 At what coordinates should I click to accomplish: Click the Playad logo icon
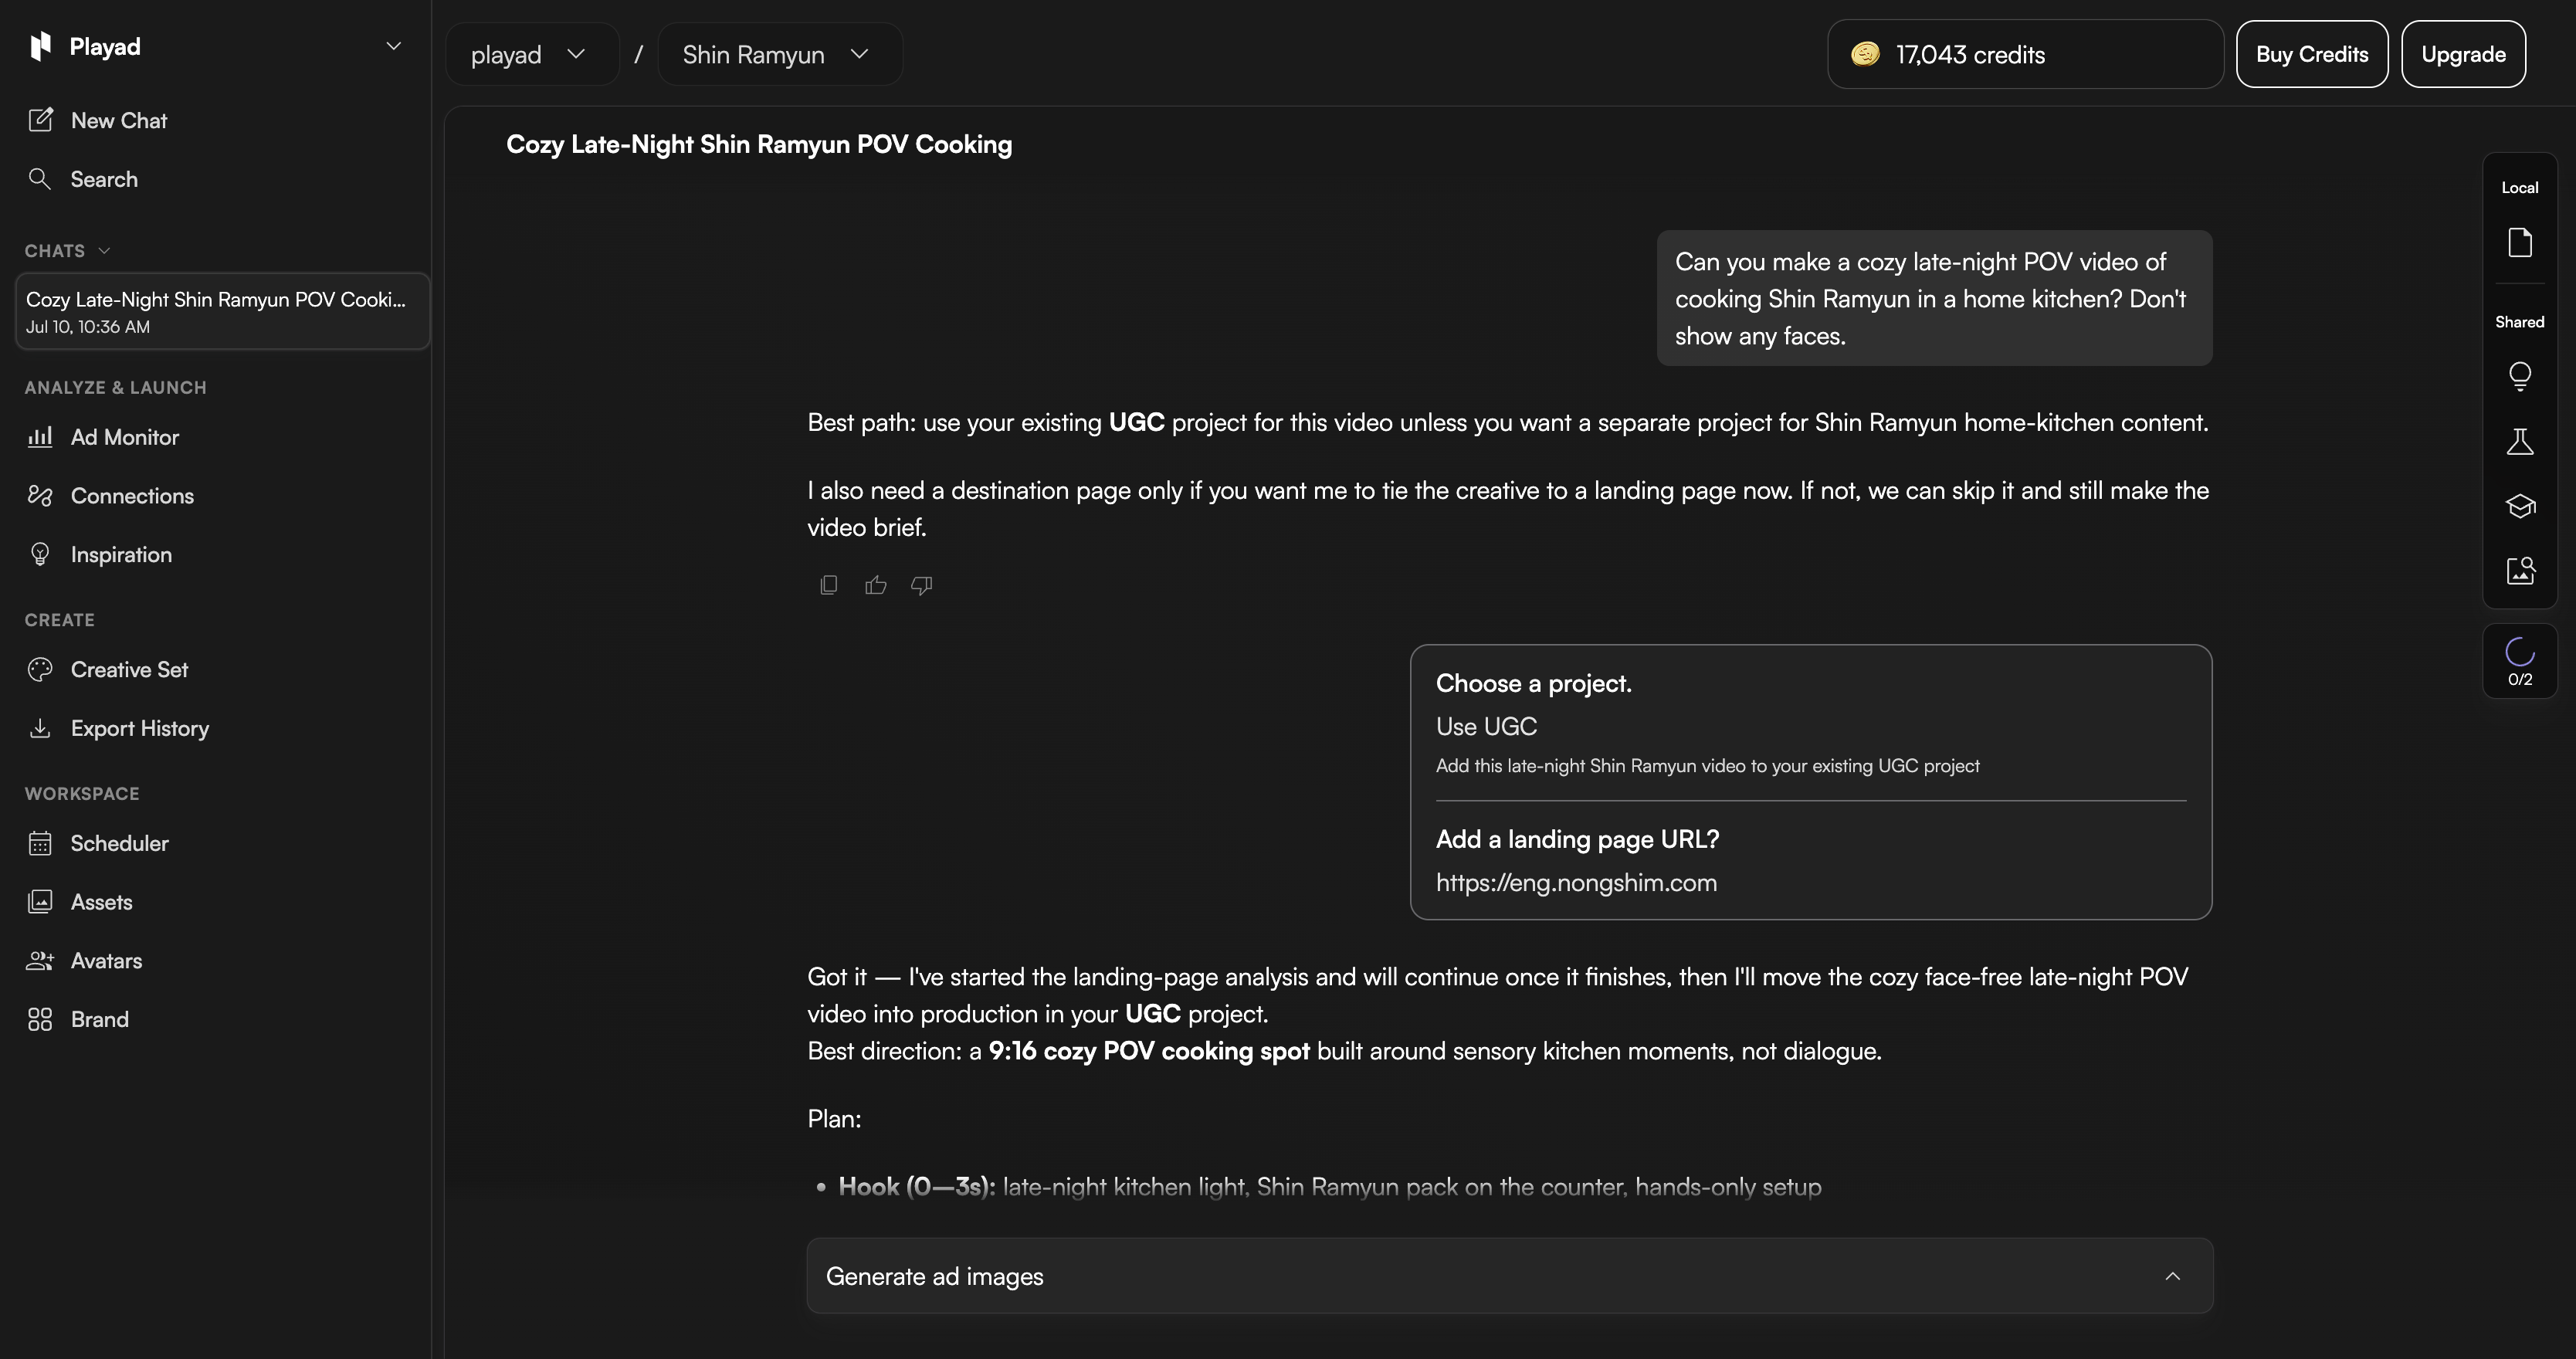[x=40, y=46]
